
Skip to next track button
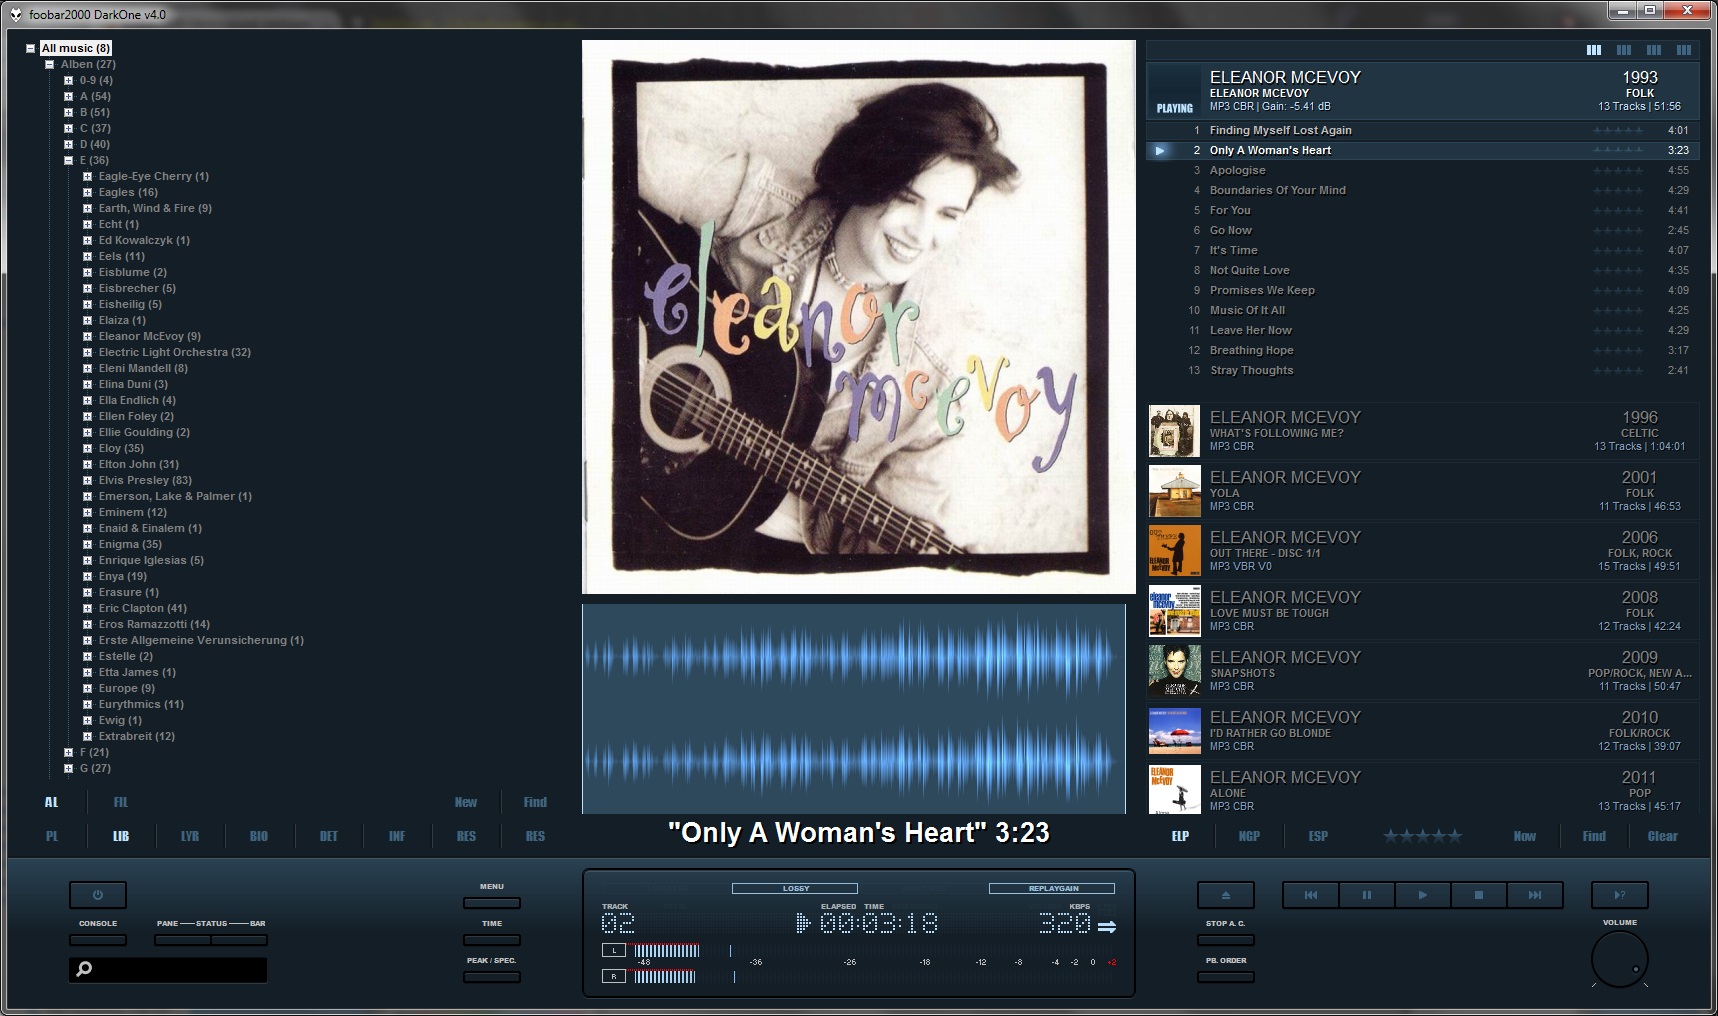tap(1534, 895)
